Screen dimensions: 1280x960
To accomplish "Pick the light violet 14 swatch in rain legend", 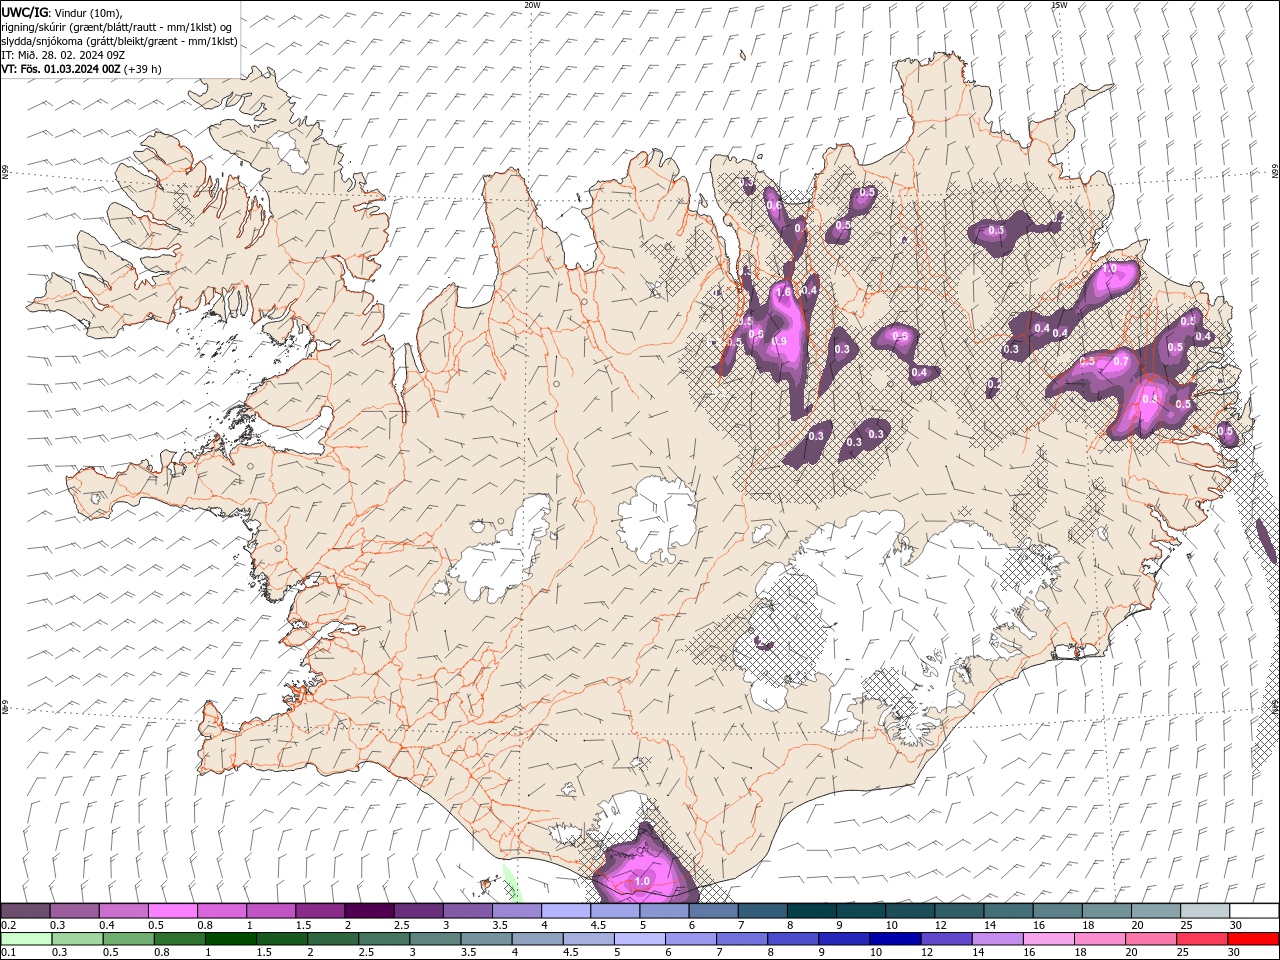I will point(998,939).
